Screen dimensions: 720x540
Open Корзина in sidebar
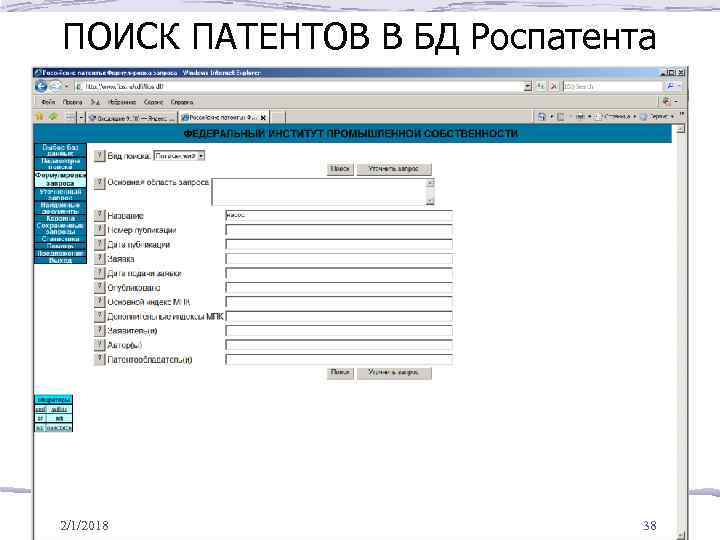point(60,219)
